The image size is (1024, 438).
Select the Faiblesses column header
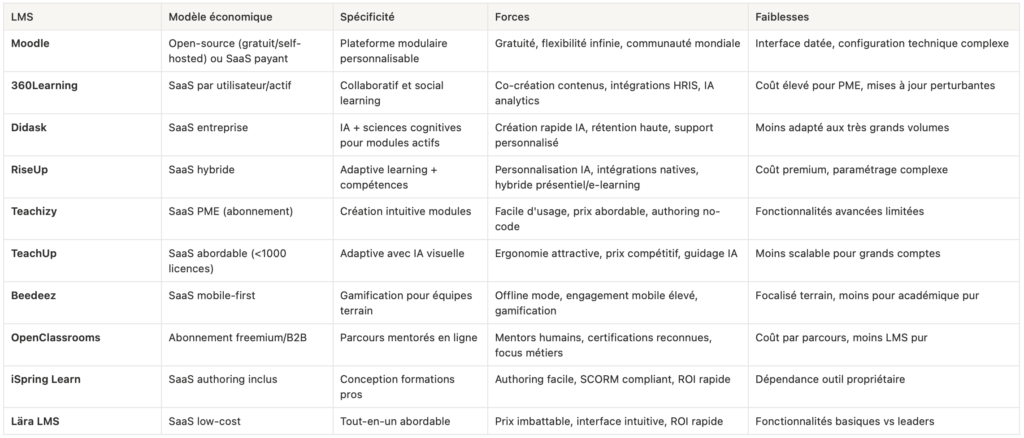pyautogui.click(x=782, y=17)
